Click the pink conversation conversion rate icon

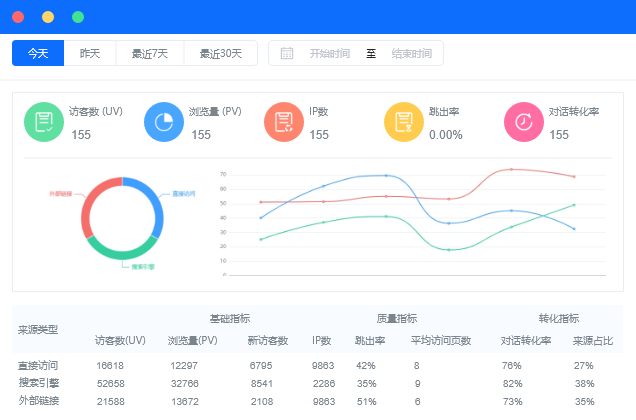click(x=523, y=122)
